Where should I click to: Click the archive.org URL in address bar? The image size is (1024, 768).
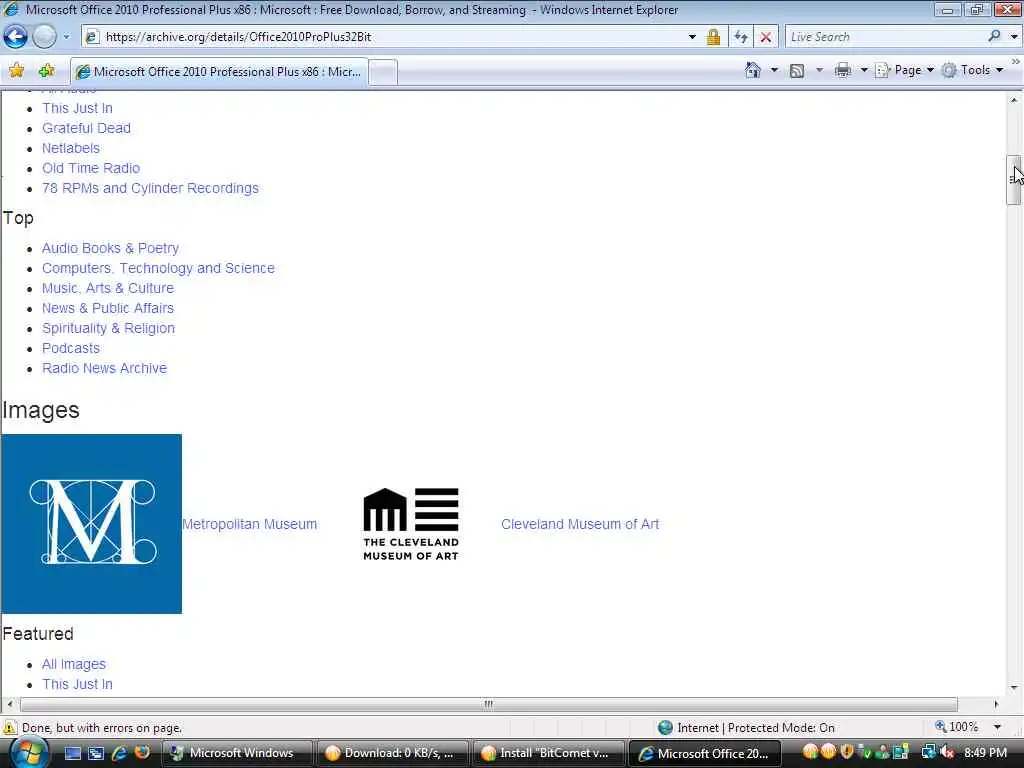pyautogui.click(x=238, y=37)
